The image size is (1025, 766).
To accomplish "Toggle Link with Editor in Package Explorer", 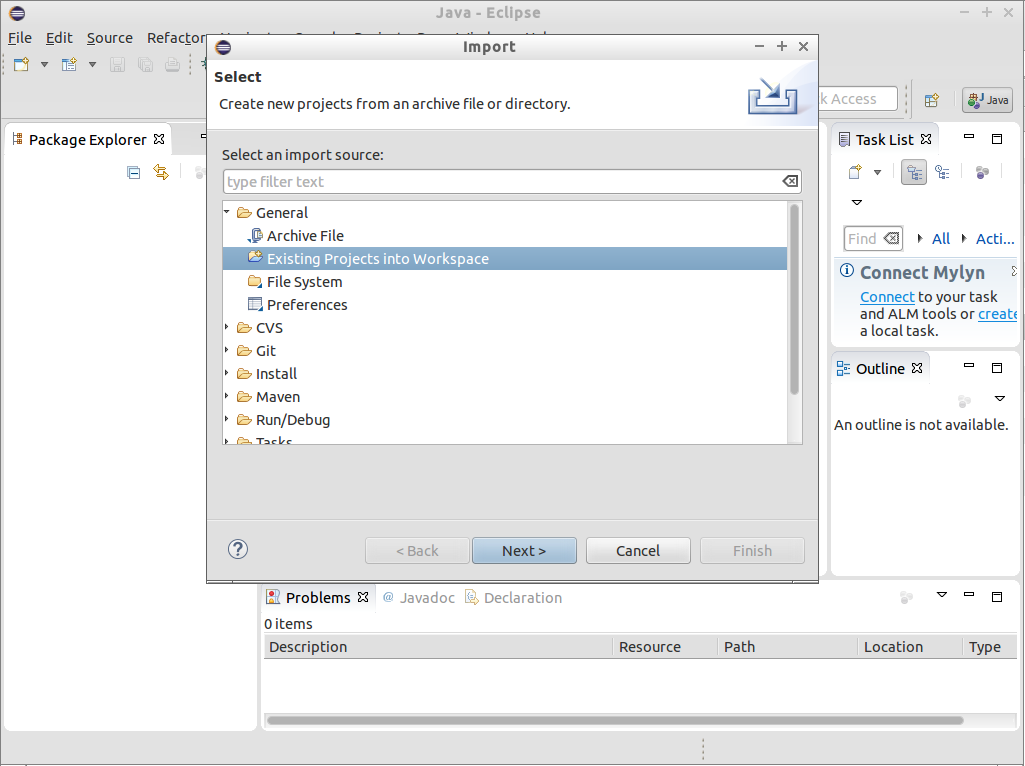I will pos(161,172).
